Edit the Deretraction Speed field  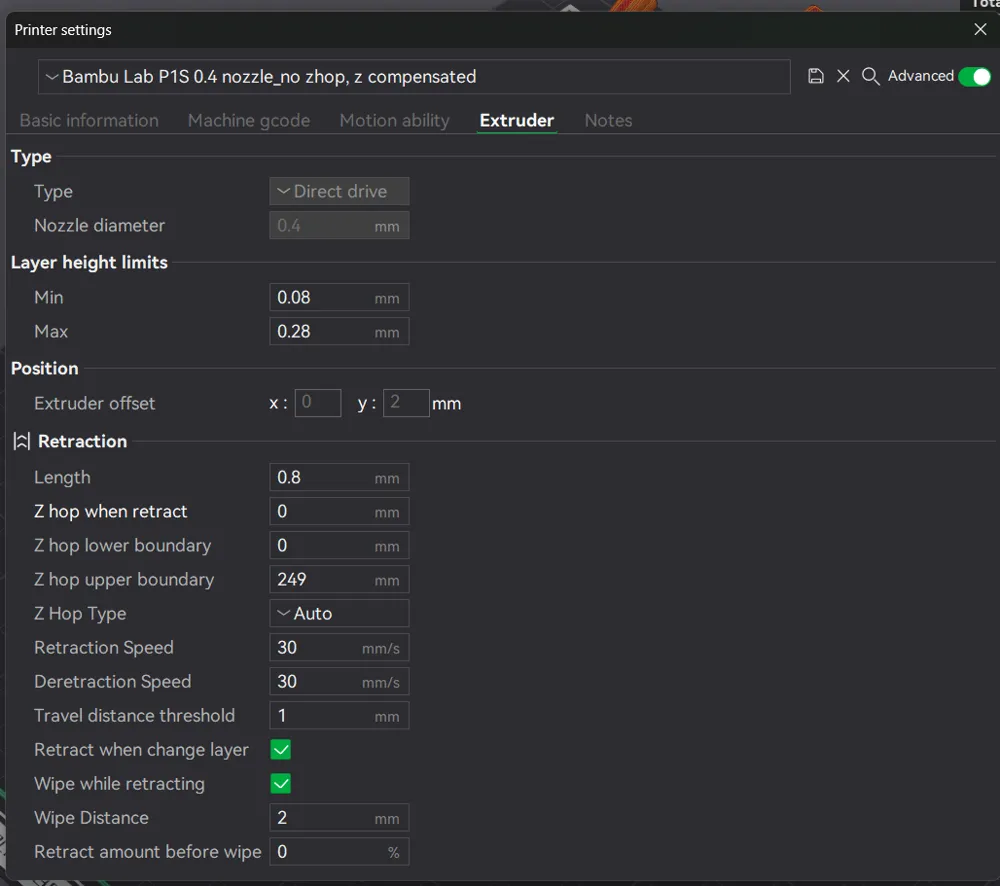point(339,682)
